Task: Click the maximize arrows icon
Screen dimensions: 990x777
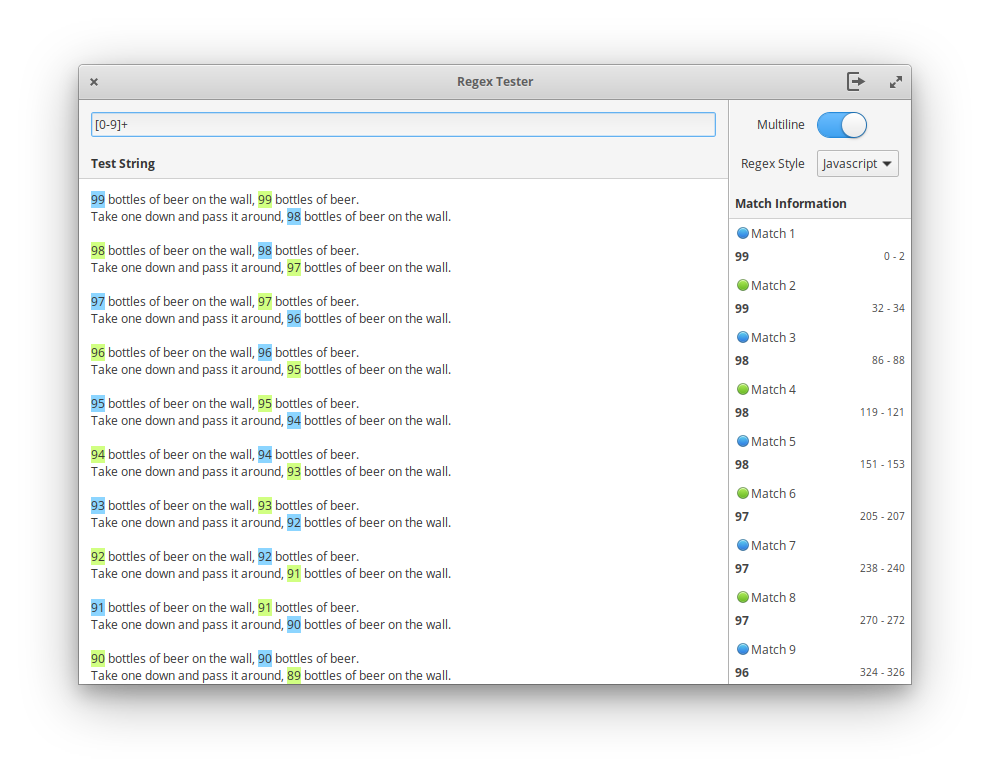Action: (895, 82)
